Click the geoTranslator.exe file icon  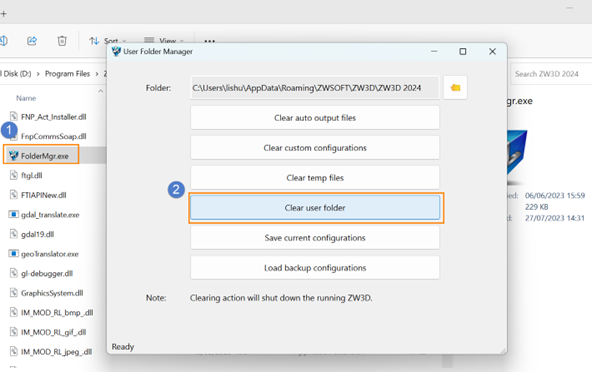pyautogui.click(x=14, y=253)
